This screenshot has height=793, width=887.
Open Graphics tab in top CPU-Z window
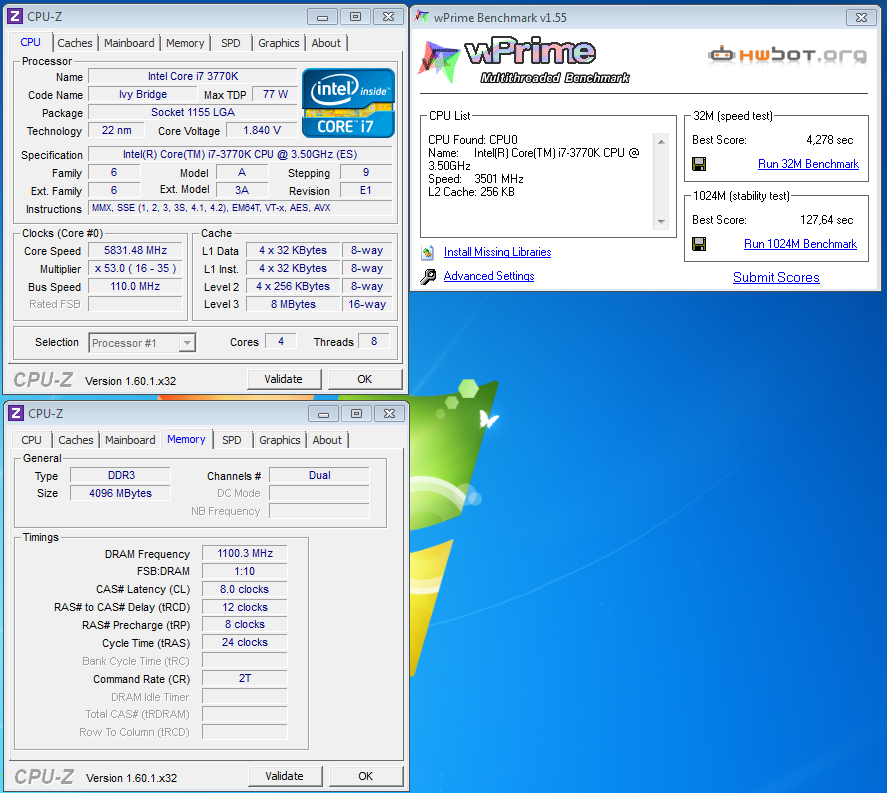click(279, 43)
